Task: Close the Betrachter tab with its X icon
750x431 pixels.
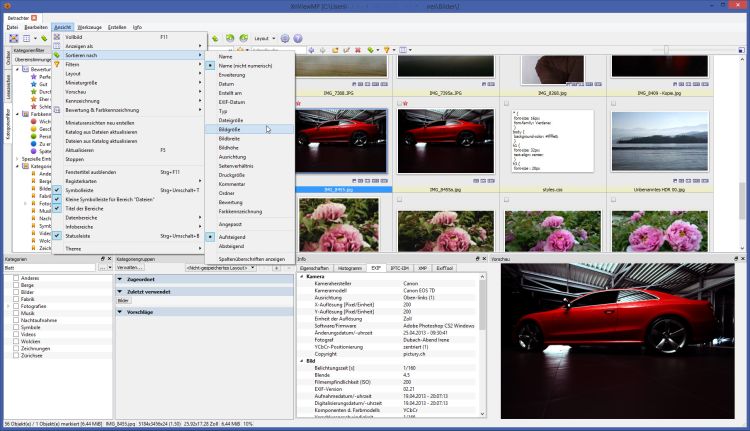Action: 34,18
